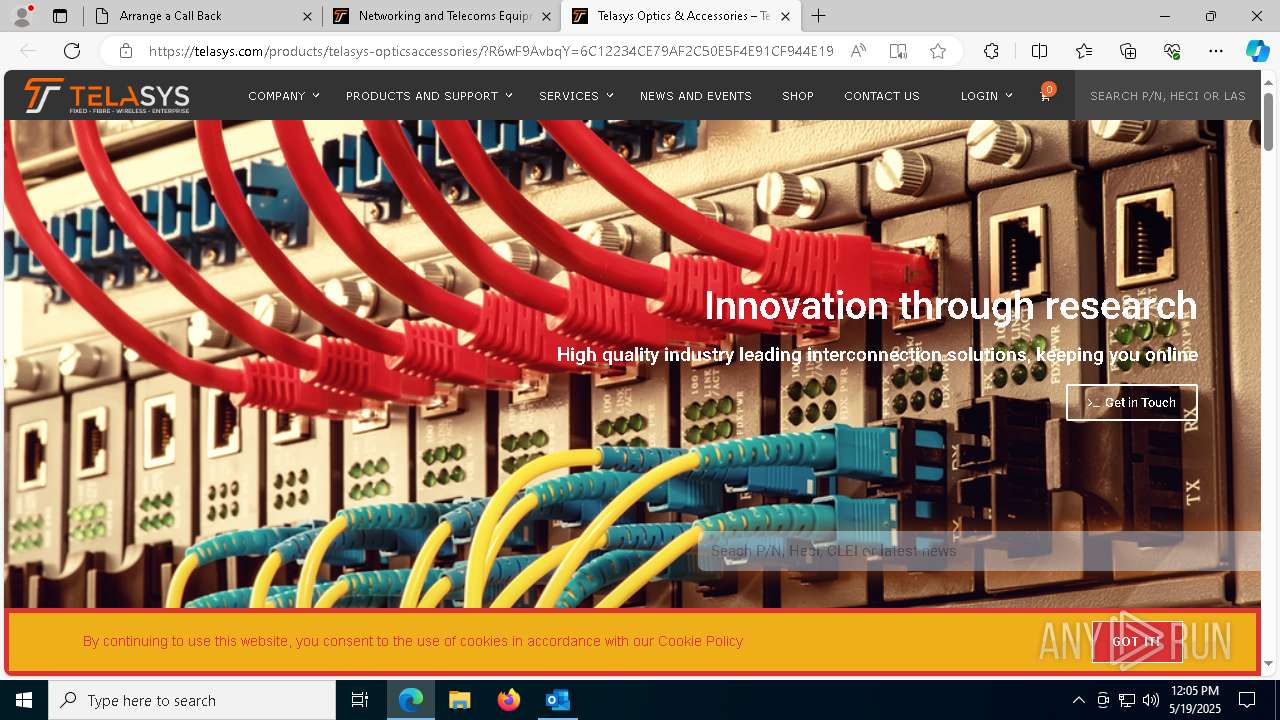
Task: Open the browser profile avatar
Action: pyautogui.click(x=22, y=16)
